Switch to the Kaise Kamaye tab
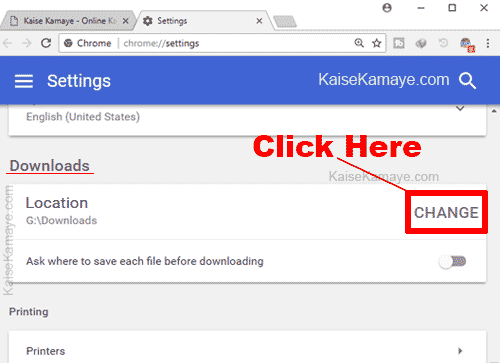The height and width of the screenshot is (363, 500). (x=67, y=21)
